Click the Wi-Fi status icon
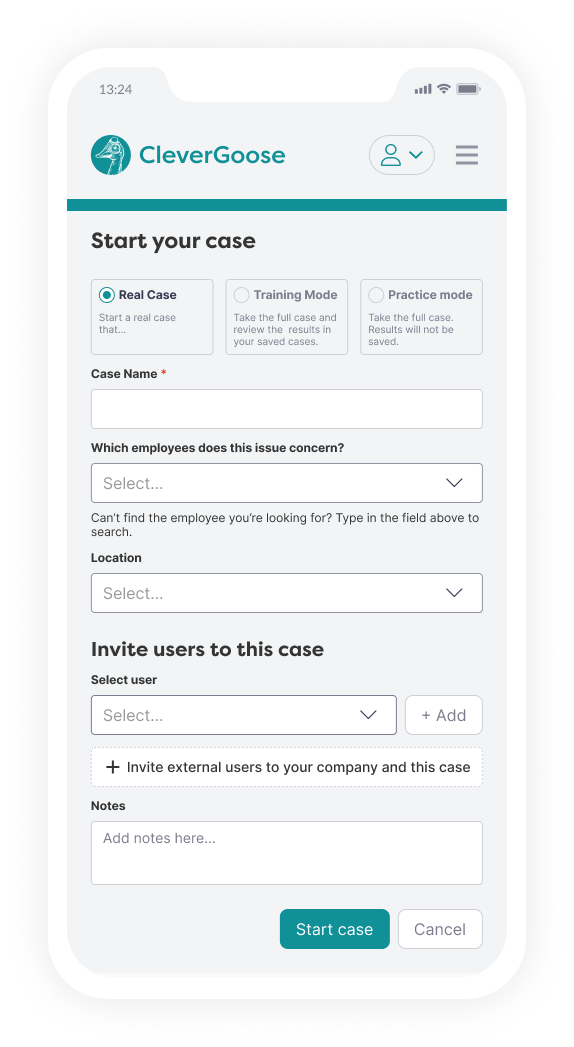The width and height of the screenshot is (574, 1047). 444,89
